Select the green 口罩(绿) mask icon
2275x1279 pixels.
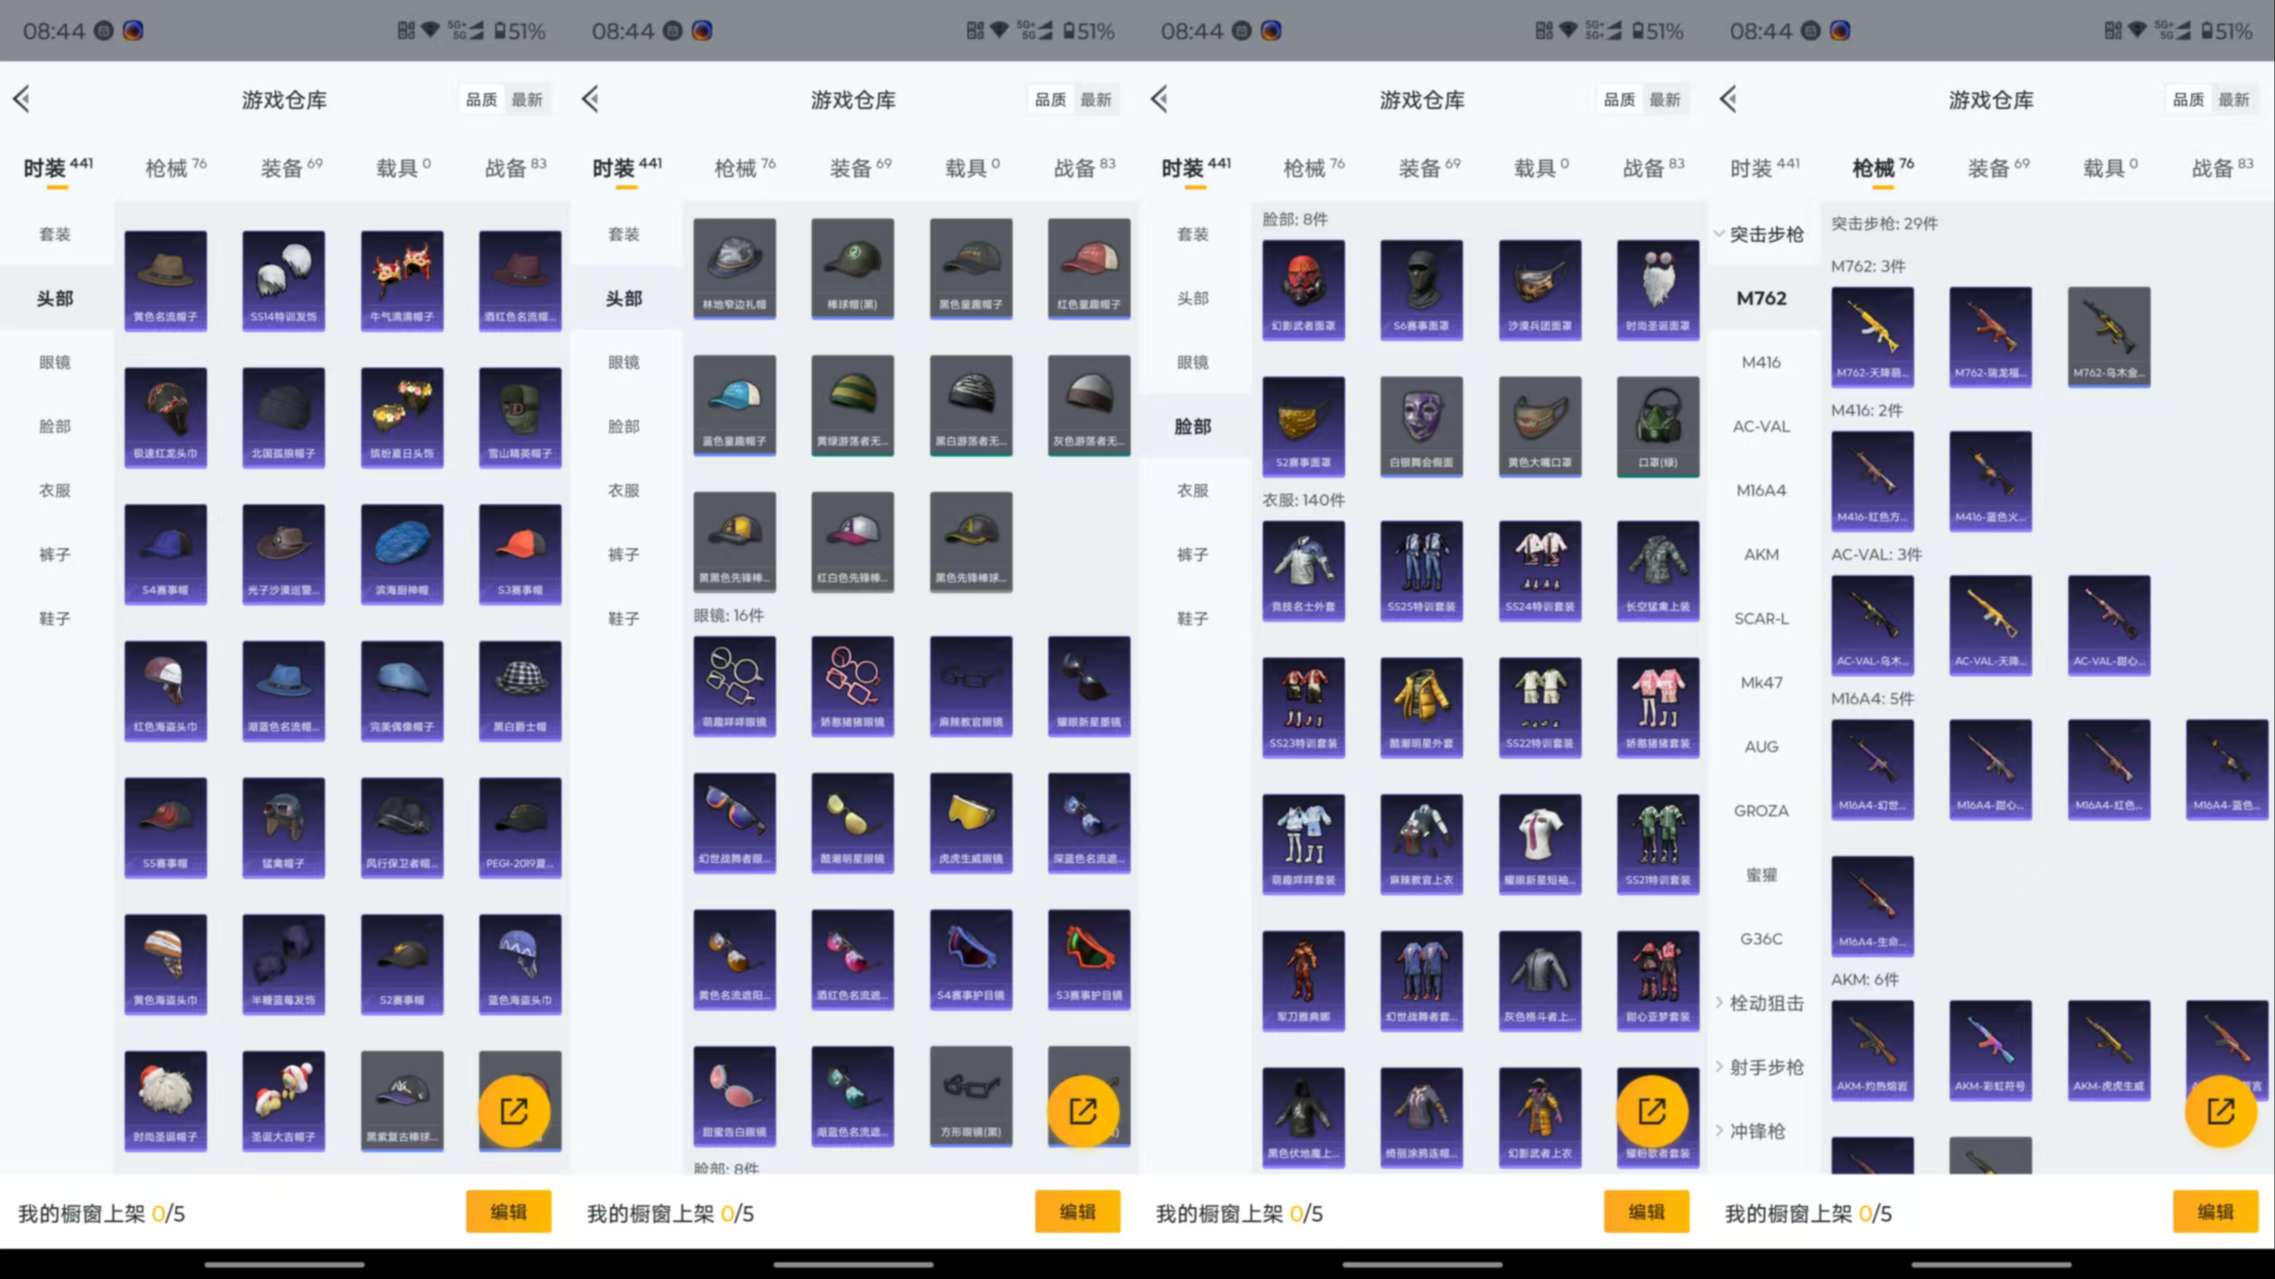tap(1657, 425)
